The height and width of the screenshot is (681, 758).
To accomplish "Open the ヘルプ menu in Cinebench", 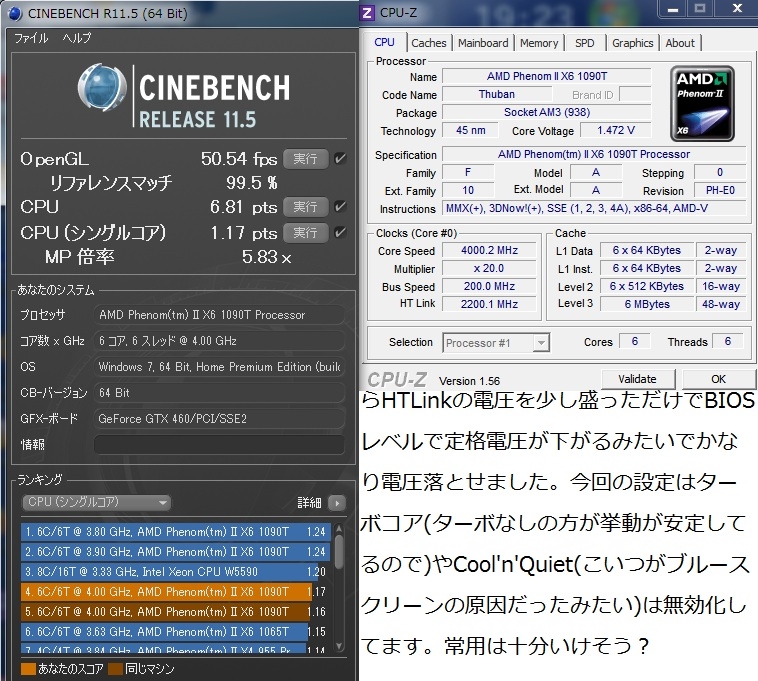I will click(76, 38).
